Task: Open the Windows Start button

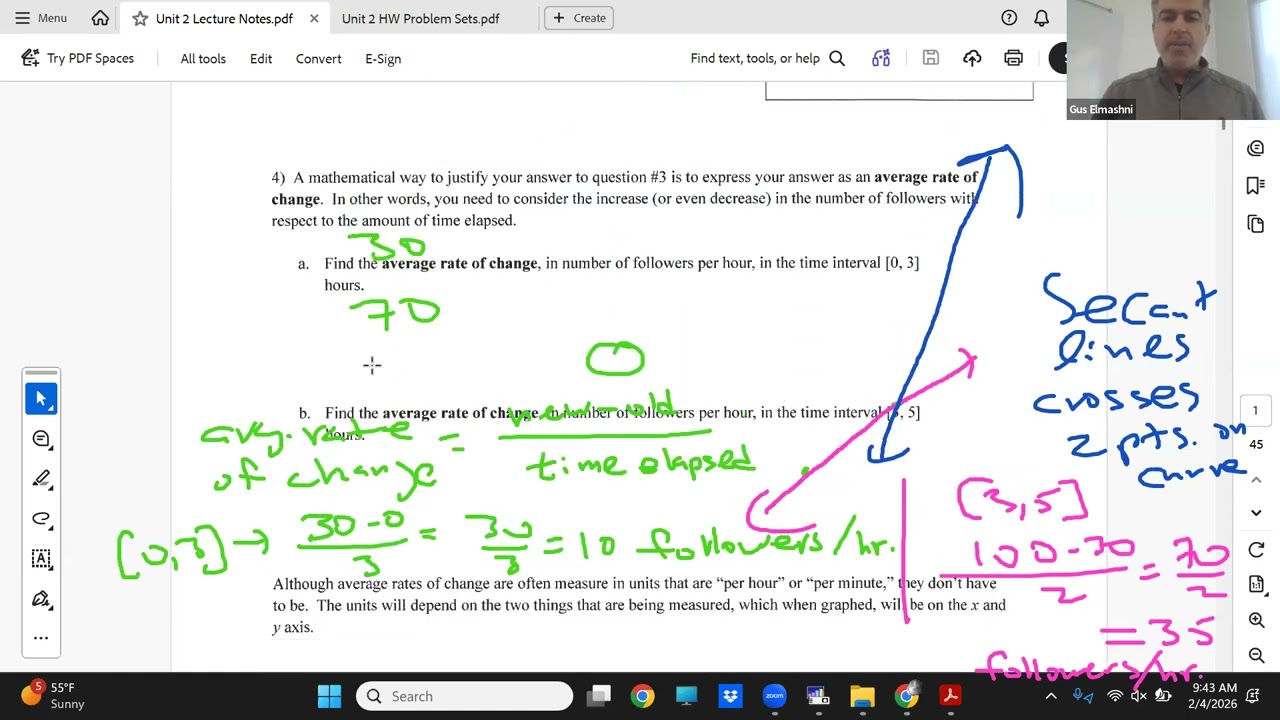Action: click(x=329, y=696)
